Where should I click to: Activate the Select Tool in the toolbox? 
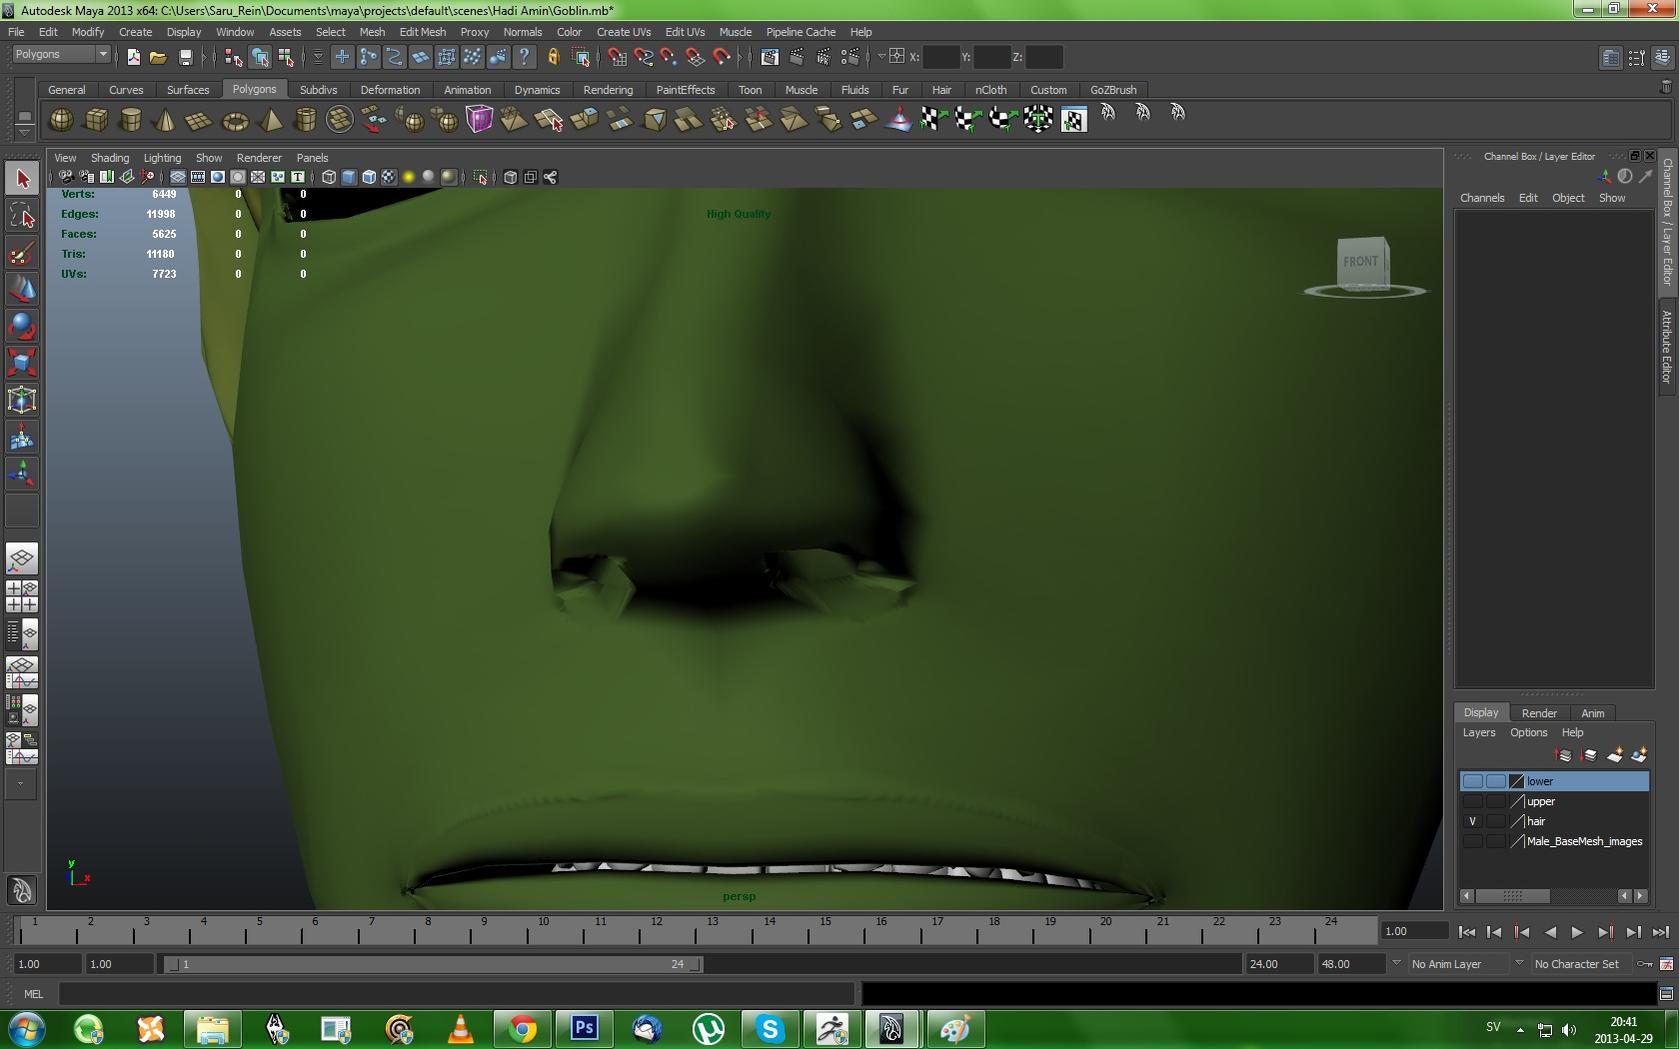pos(22,177)
